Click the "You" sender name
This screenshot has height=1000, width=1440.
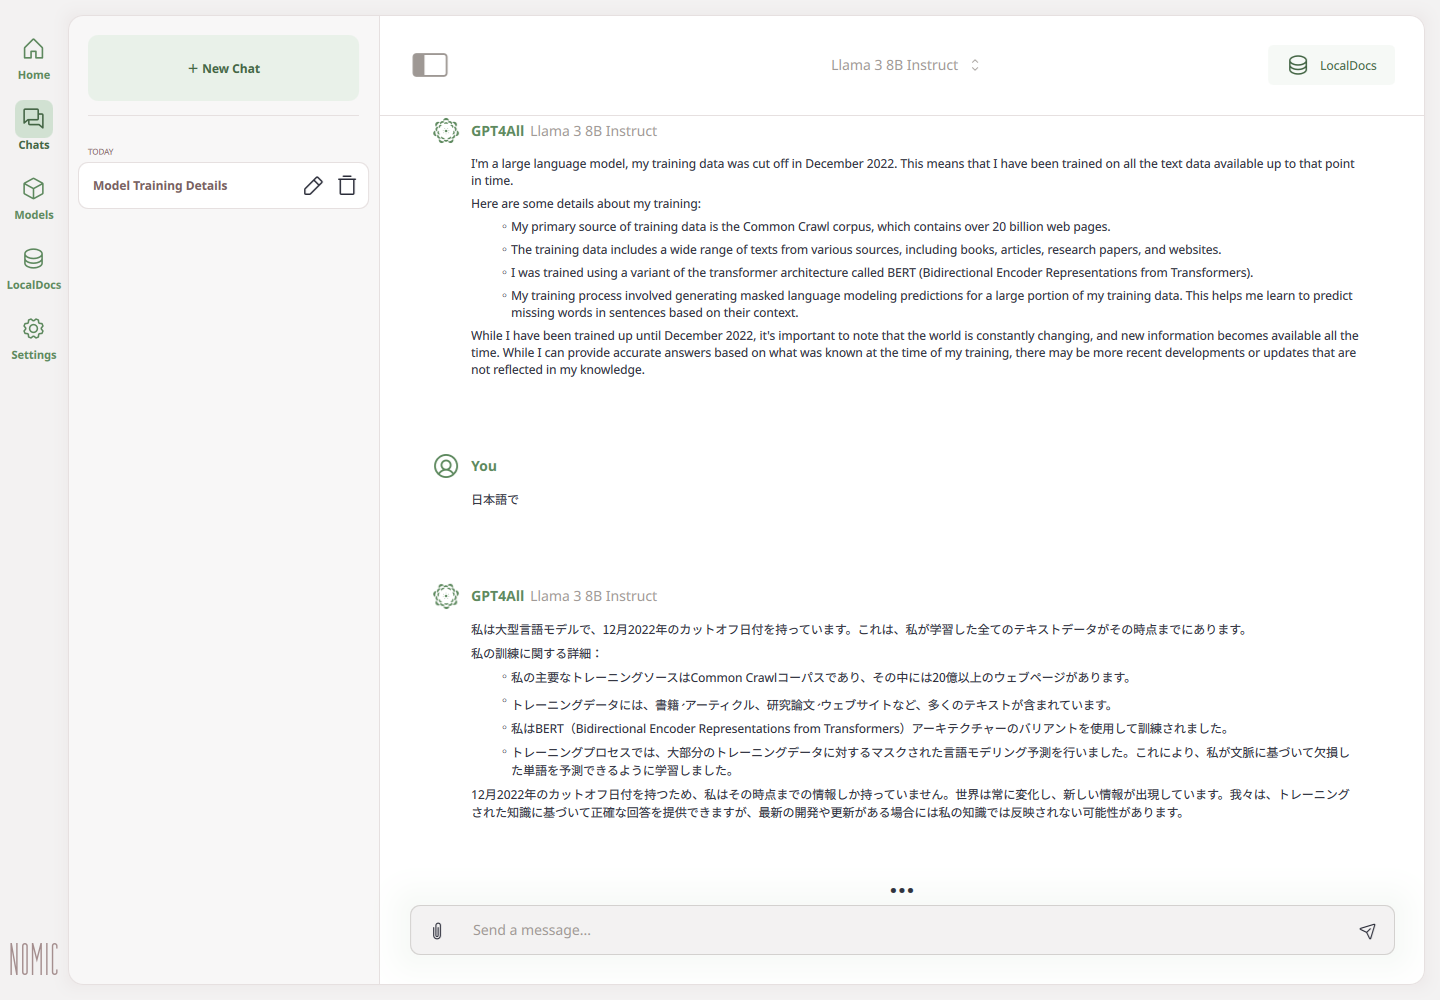pos(484,466)
